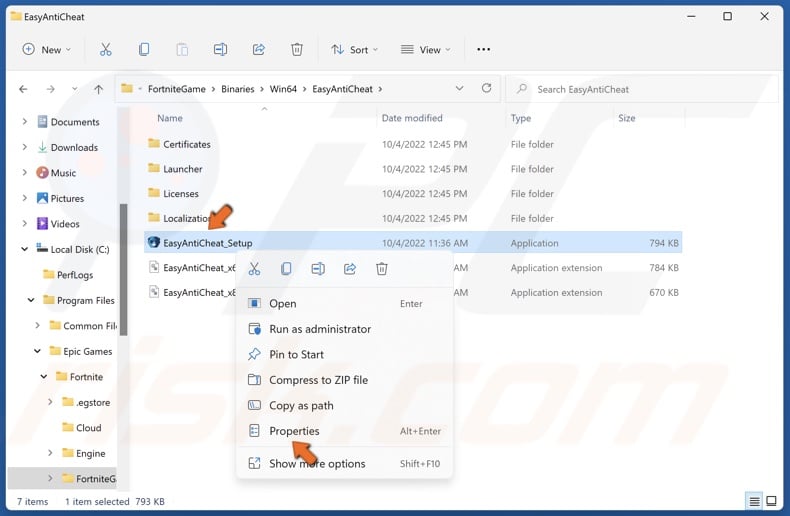This screenshot has height=516, width=790.
Task: Choose Run as administrator
Action: [344, 329]
